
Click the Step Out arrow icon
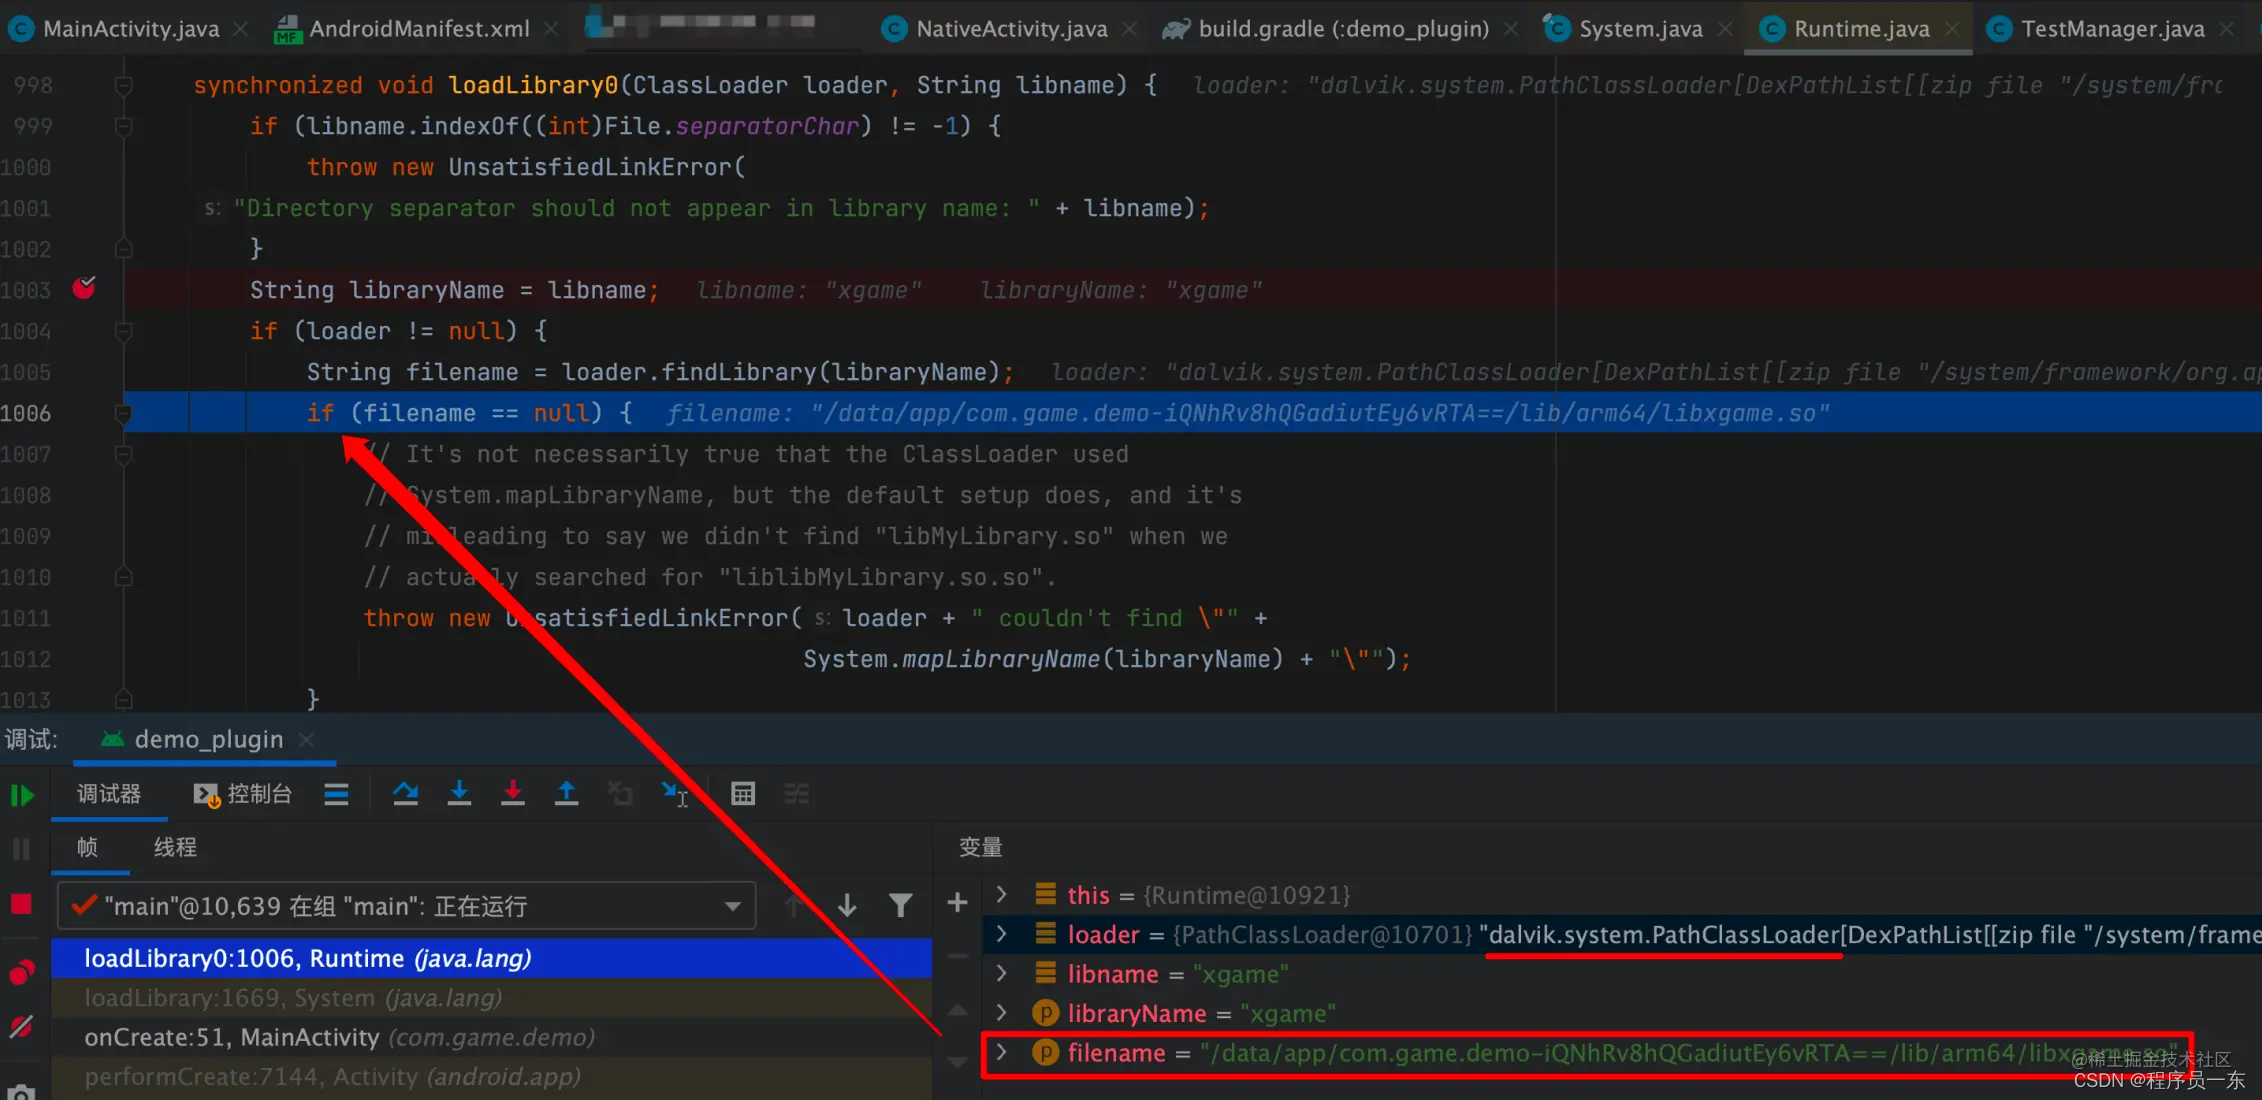click(566, 794)
